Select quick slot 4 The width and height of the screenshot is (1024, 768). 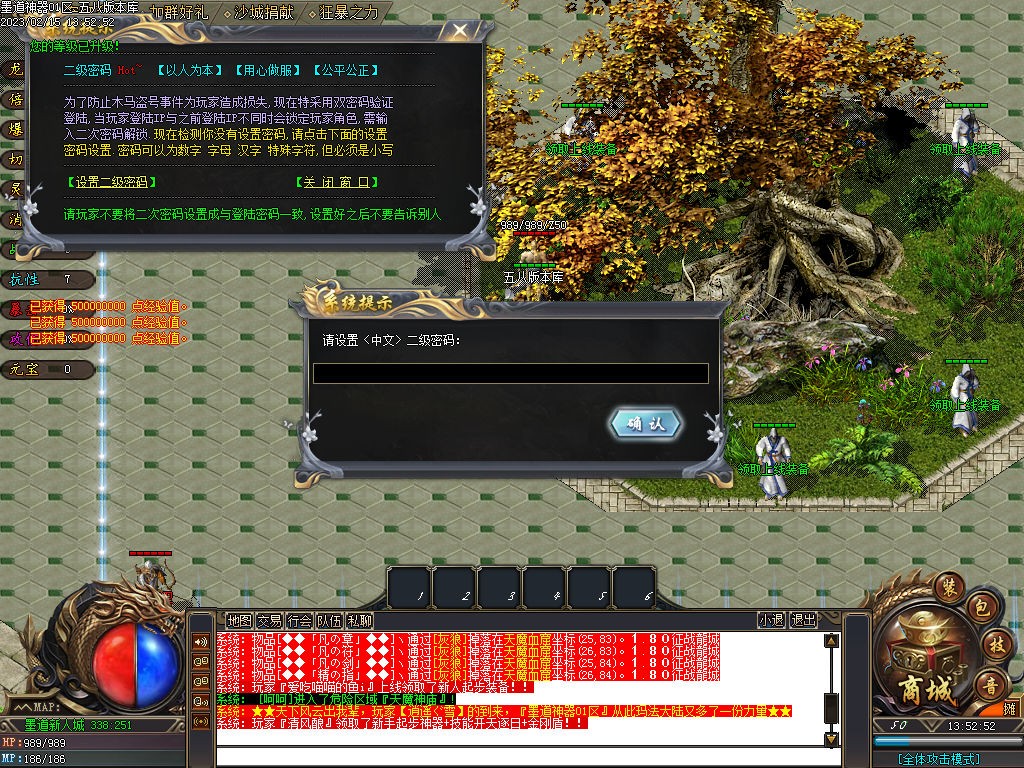[545, 587]
